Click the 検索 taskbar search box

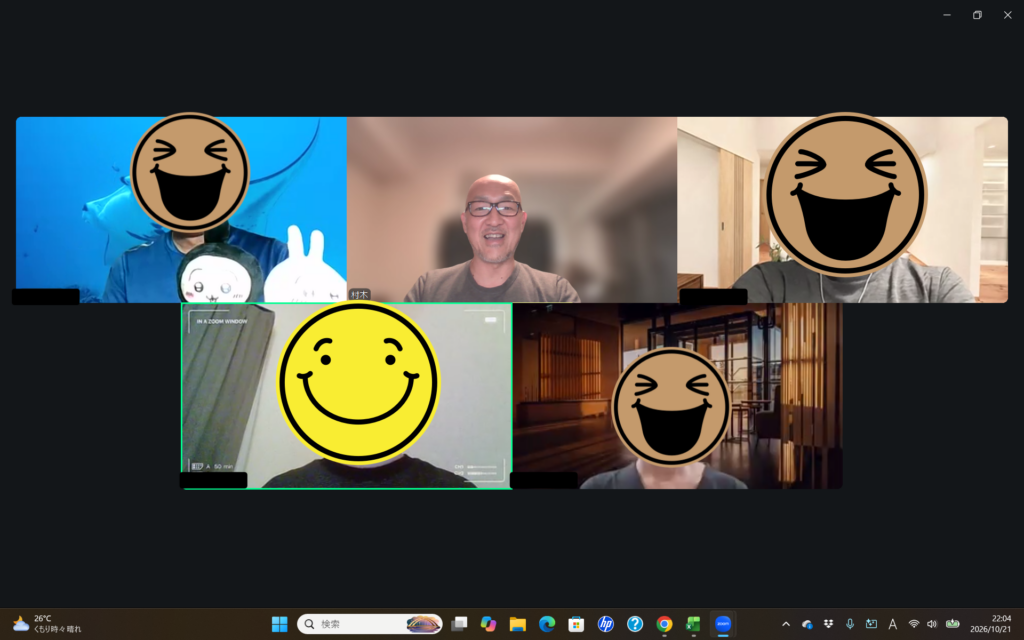tap(370, 624)
